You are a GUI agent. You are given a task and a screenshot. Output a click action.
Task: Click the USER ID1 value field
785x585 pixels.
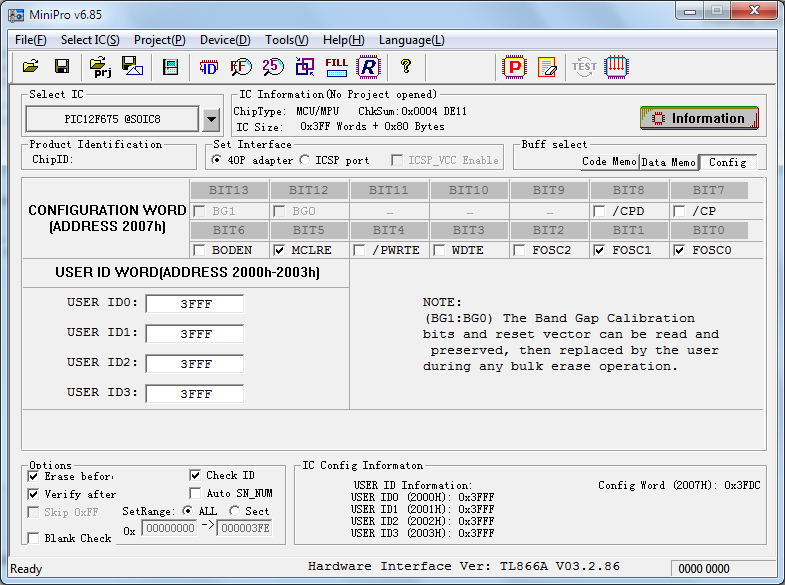click(195, 334)
